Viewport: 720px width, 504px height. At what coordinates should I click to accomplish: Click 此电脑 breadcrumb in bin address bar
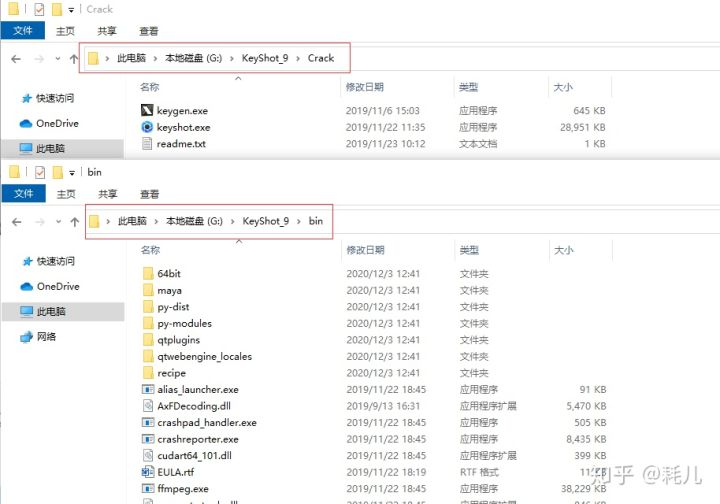click(x=132, y=221)
